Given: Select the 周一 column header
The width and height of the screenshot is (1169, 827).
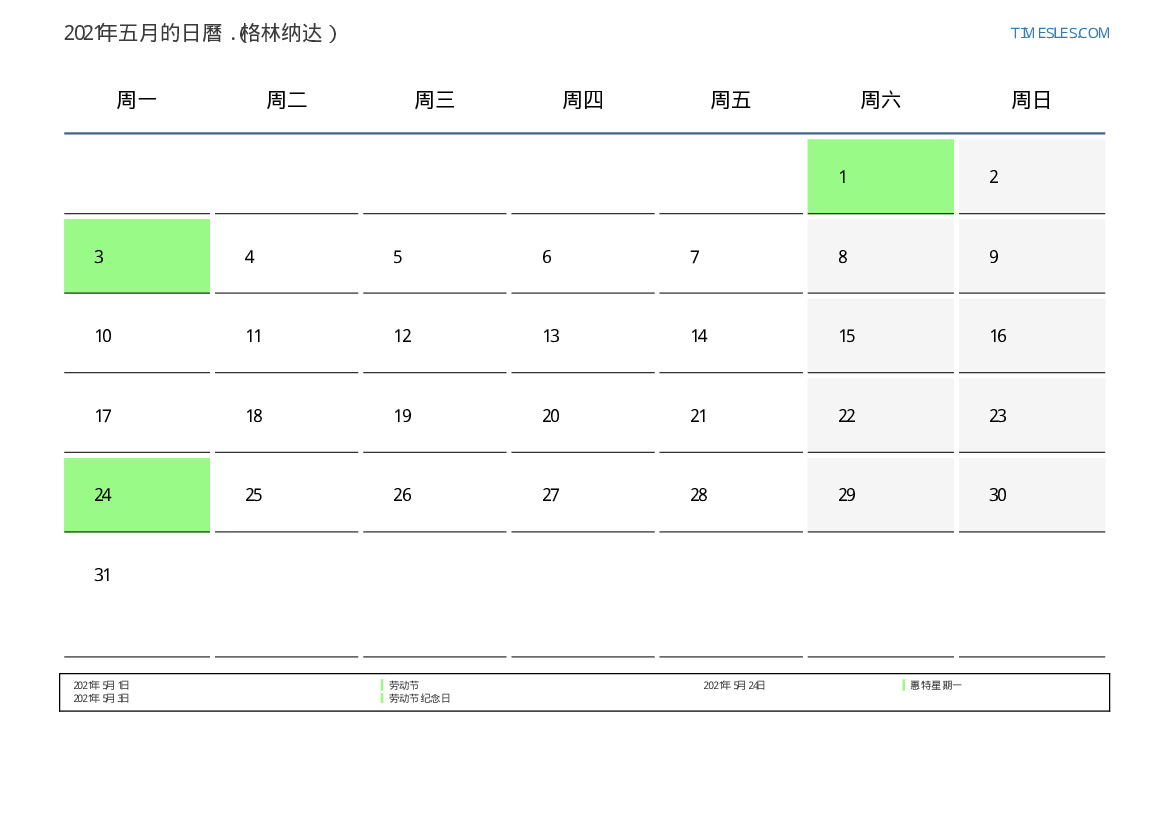Looking at the screenshot, I should [136, 99].
